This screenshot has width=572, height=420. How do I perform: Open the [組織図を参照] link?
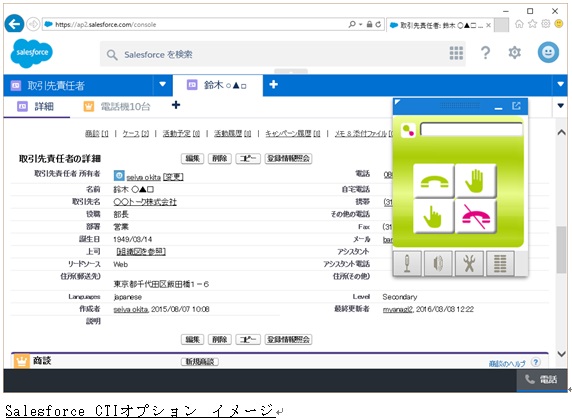(x=141, y=252)
